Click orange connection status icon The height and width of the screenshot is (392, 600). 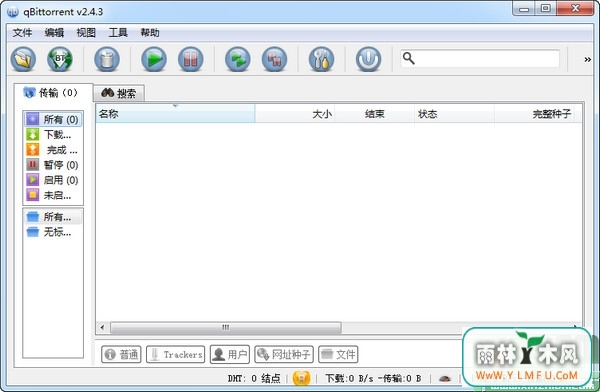pos(301,379)
